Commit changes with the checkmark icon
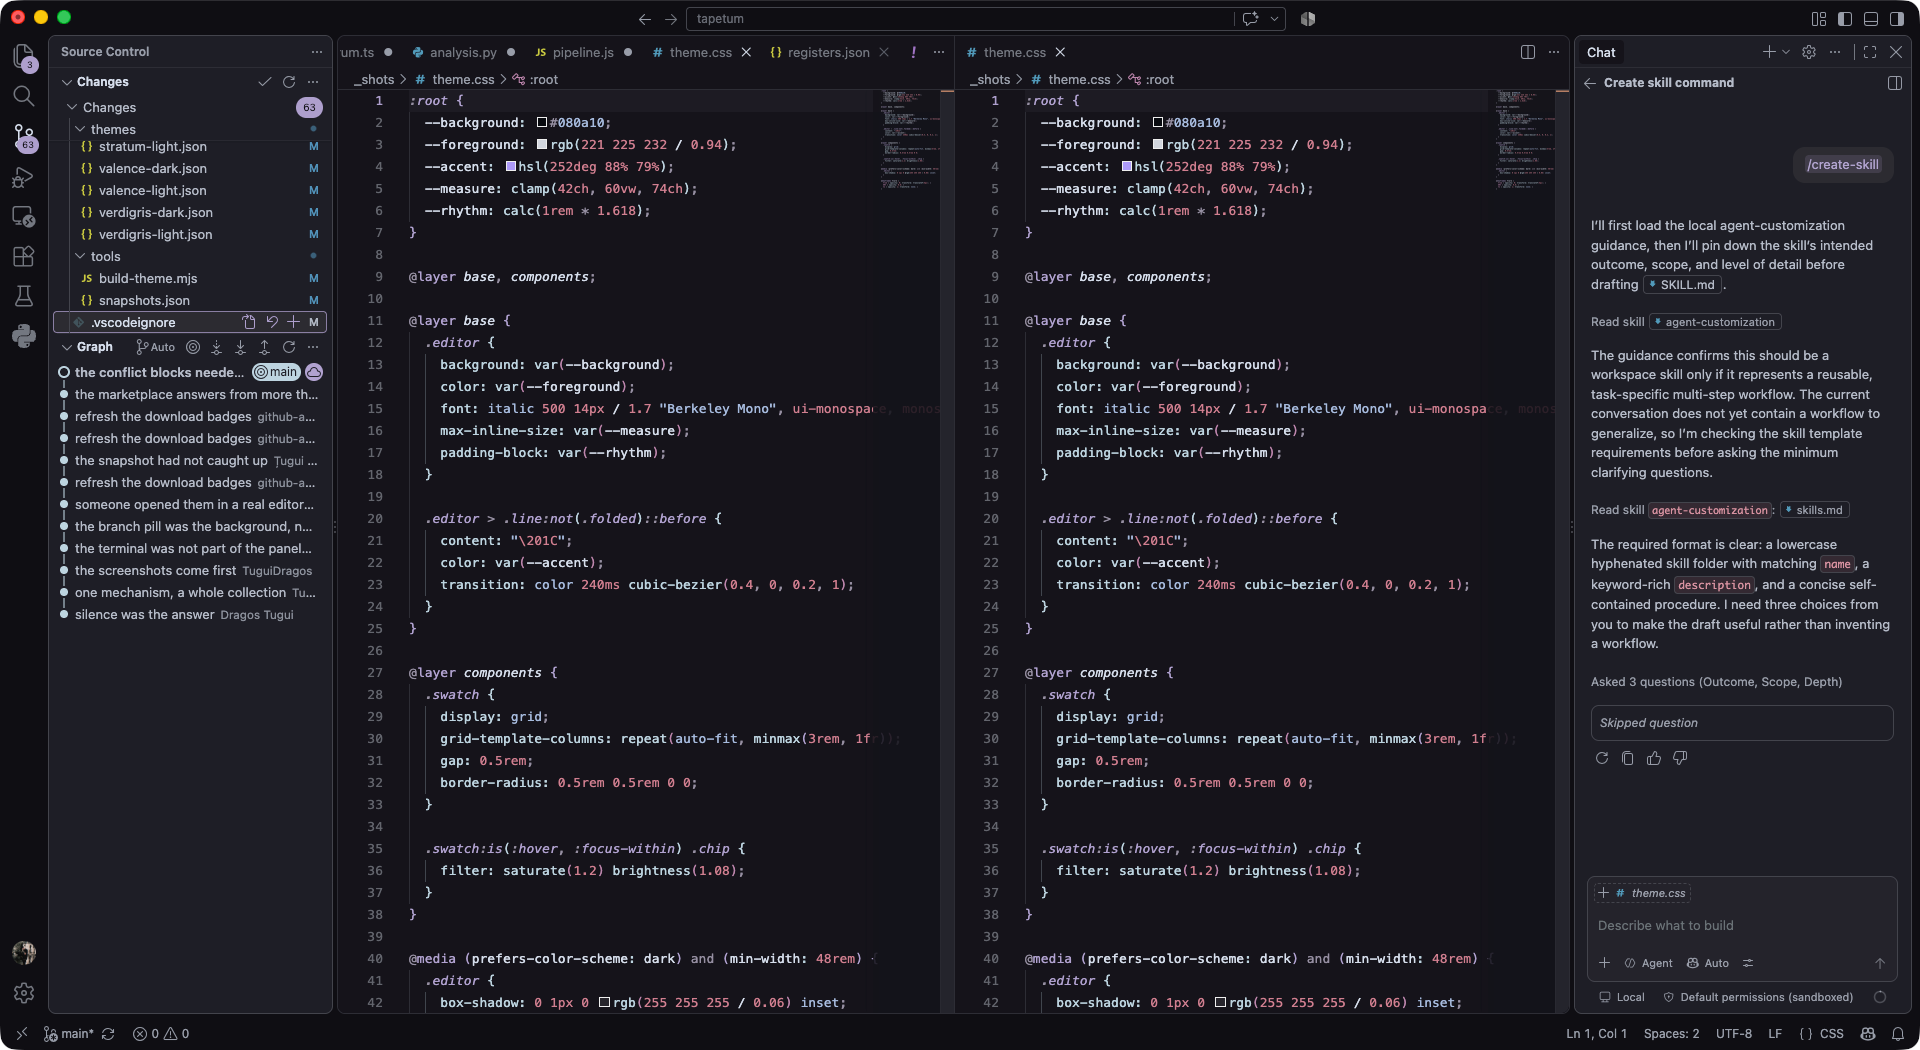The image size is (1920, 1050). click(264, 82)
